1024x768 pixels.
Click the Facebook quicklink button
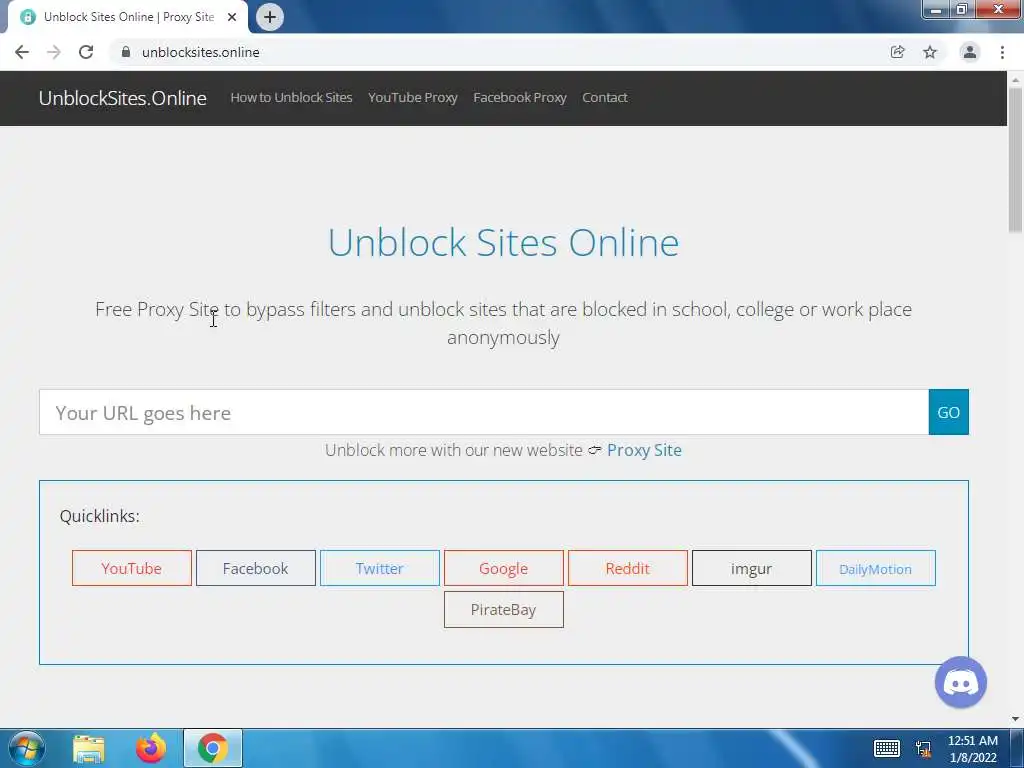pos(256,568)
